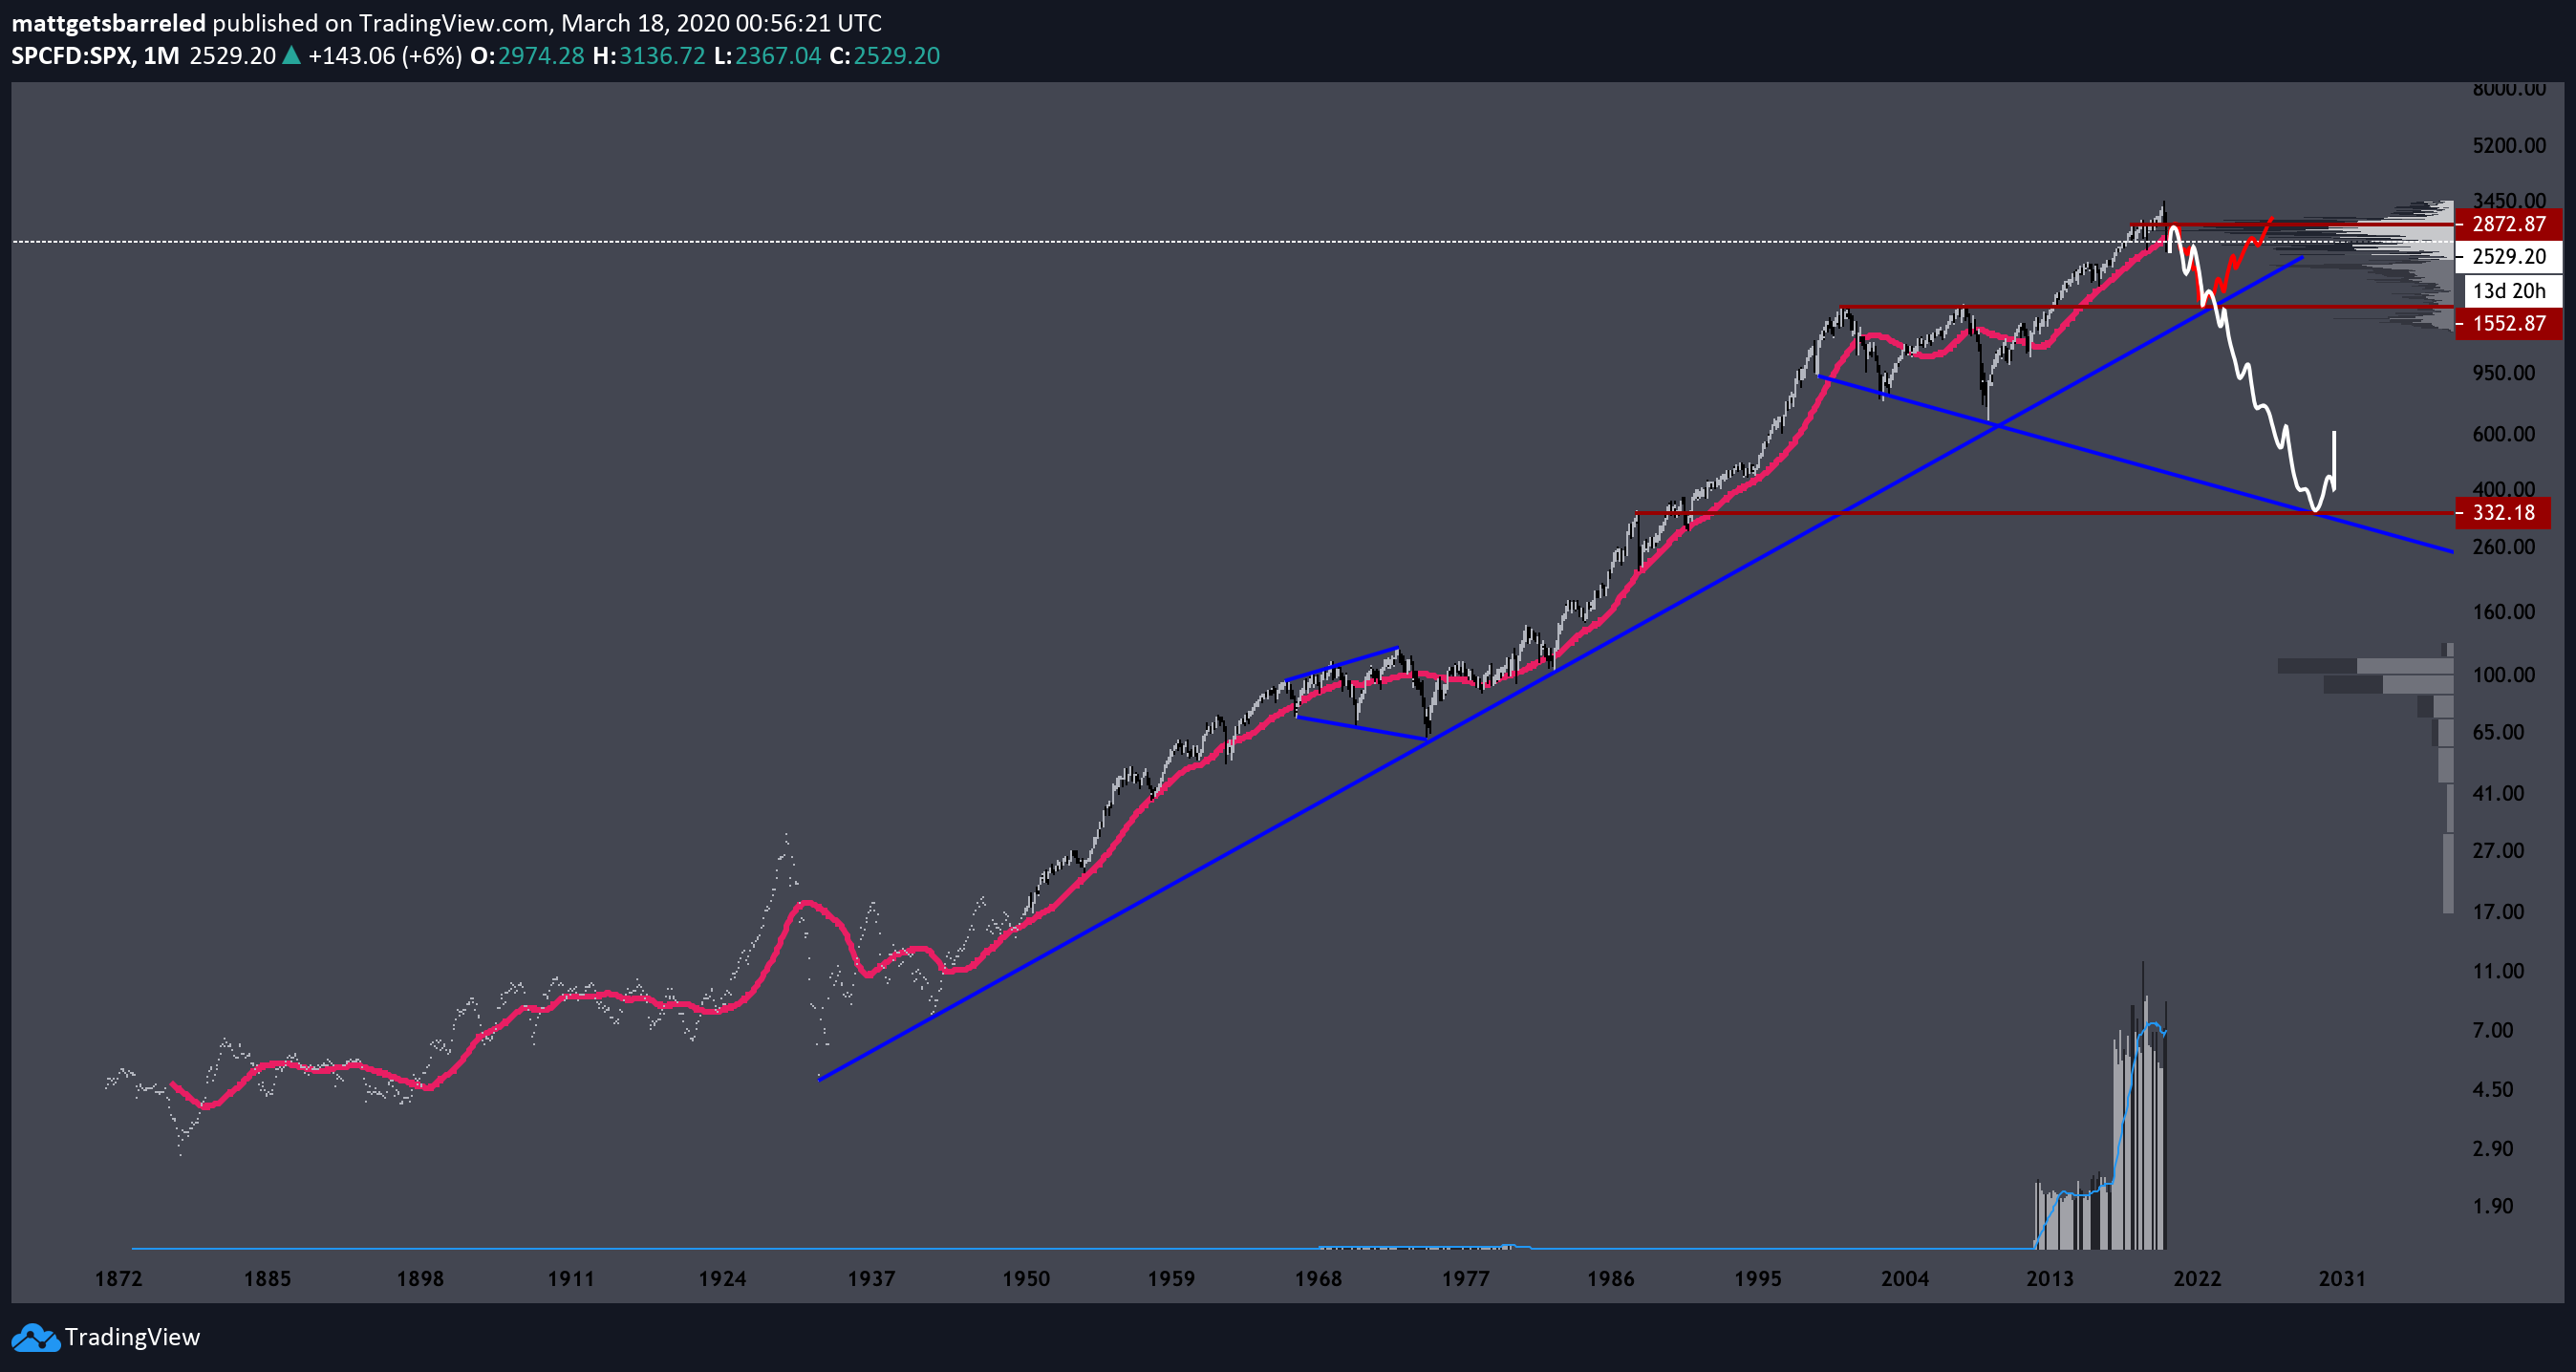Click the high value 3136.72
Viewport: 2576px width, 1372px height.
pyautogui.click(x=662, y=55)
